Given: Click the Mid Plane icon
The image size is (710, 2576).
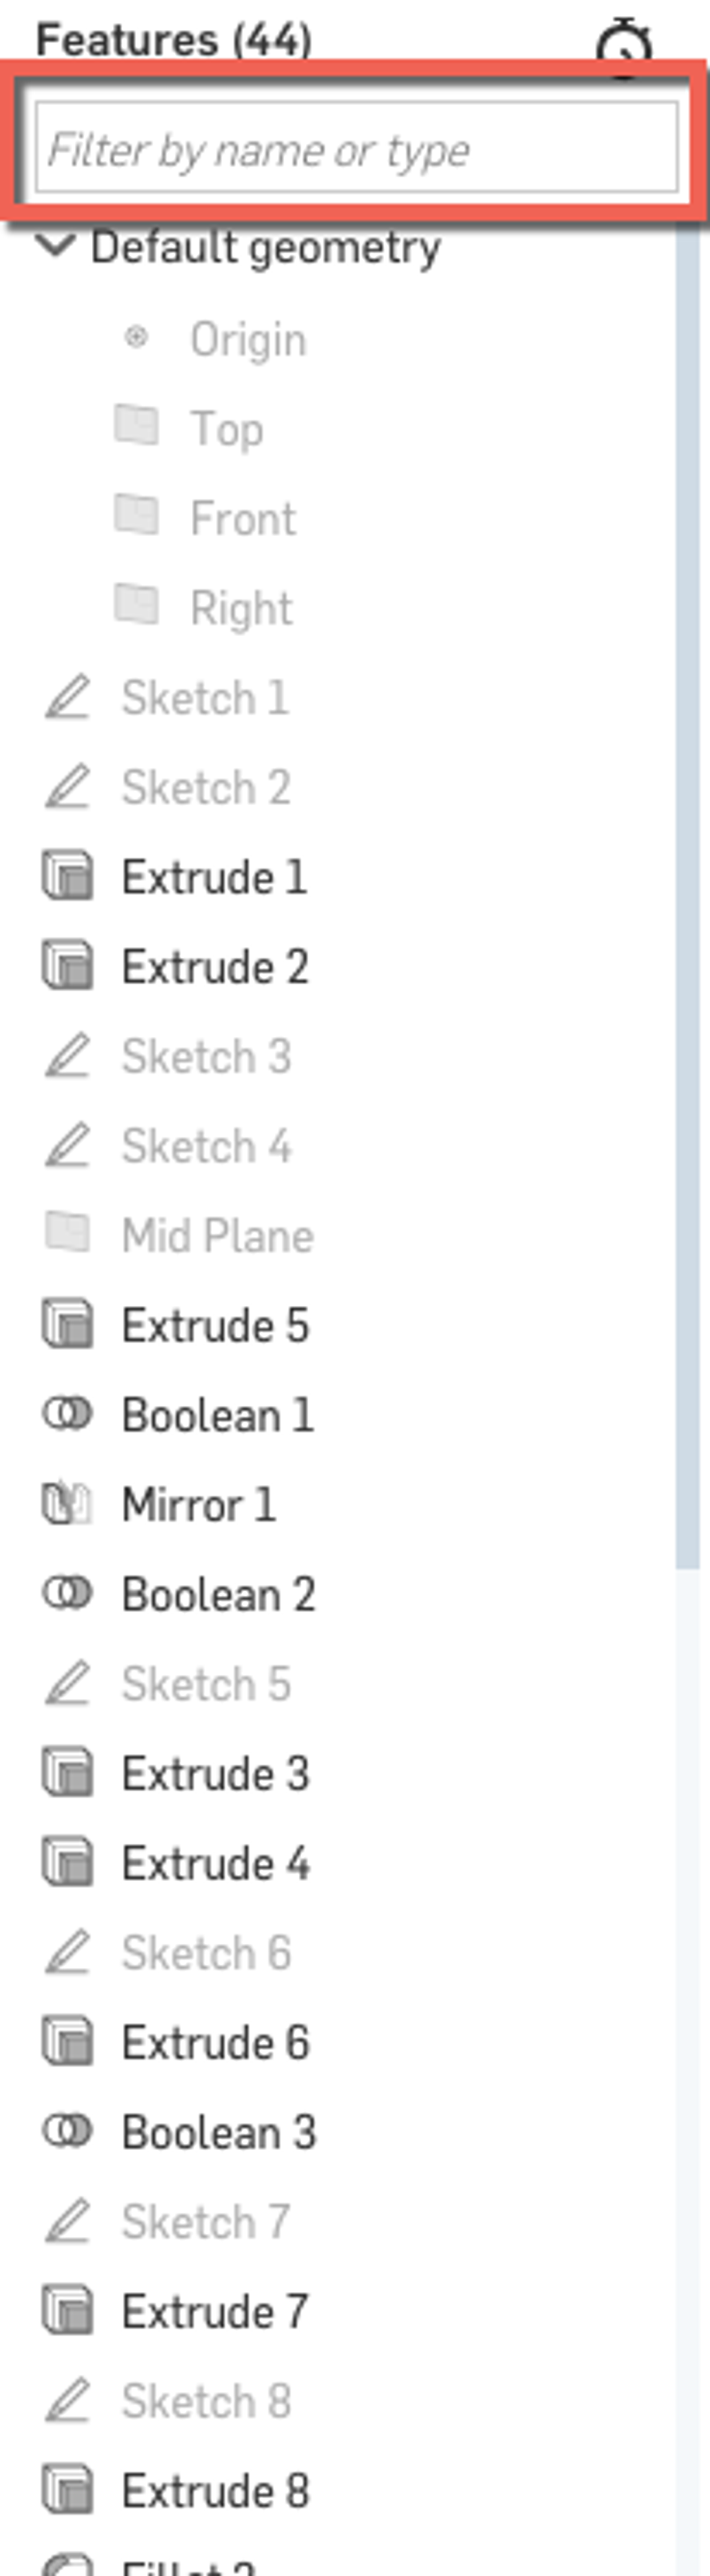Looking at the screenshot, I should click(67, 1234).
